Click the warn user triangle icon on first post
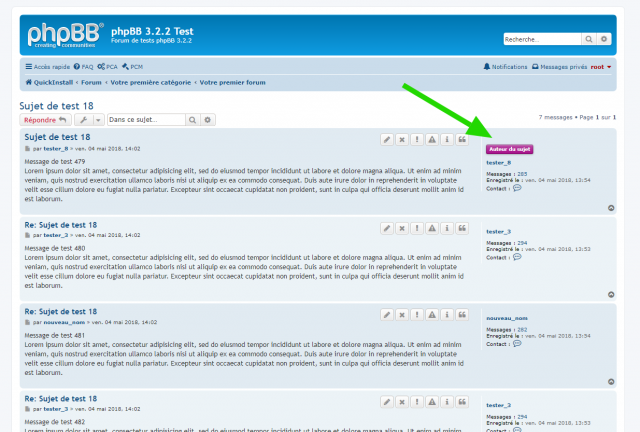Image resolution: width=640 pixels, height=432 pixels. pyautogui.click(x=432, y=140)
